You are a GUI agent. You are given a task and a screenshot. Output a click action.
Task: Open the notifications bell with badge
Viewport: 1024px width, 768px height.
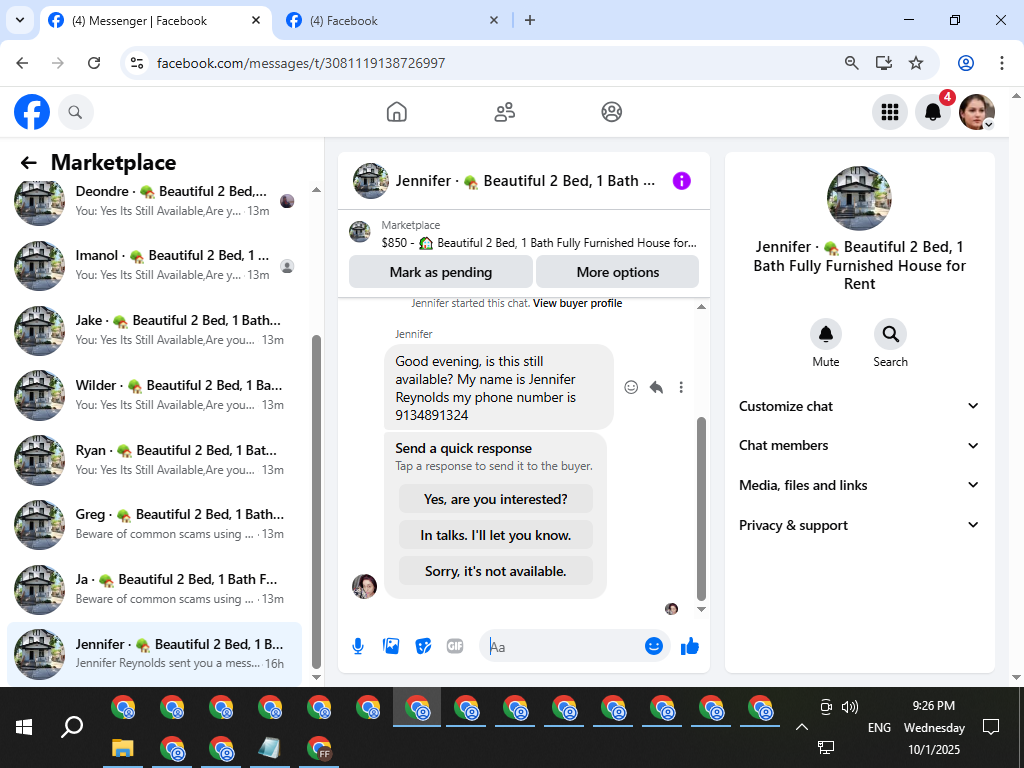coord(933,112)
